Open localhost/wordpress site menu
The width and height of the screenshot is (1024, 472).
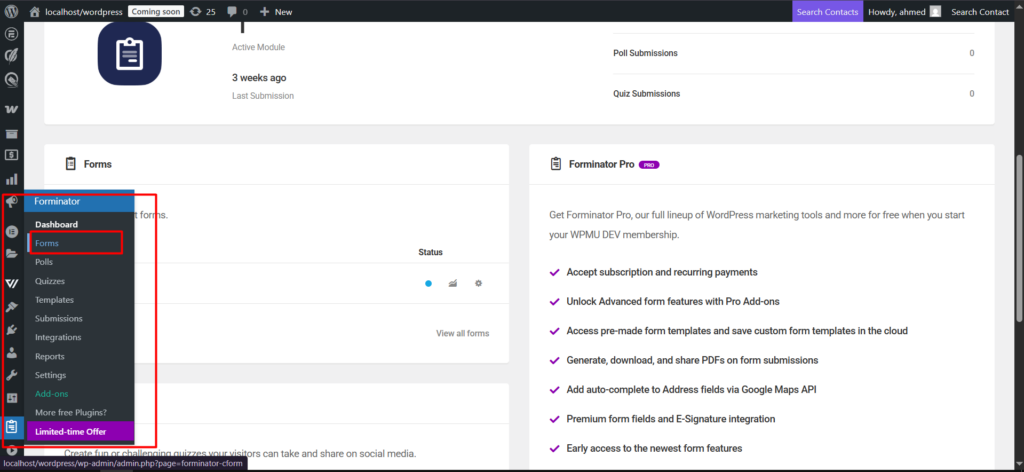coord(76,11)
